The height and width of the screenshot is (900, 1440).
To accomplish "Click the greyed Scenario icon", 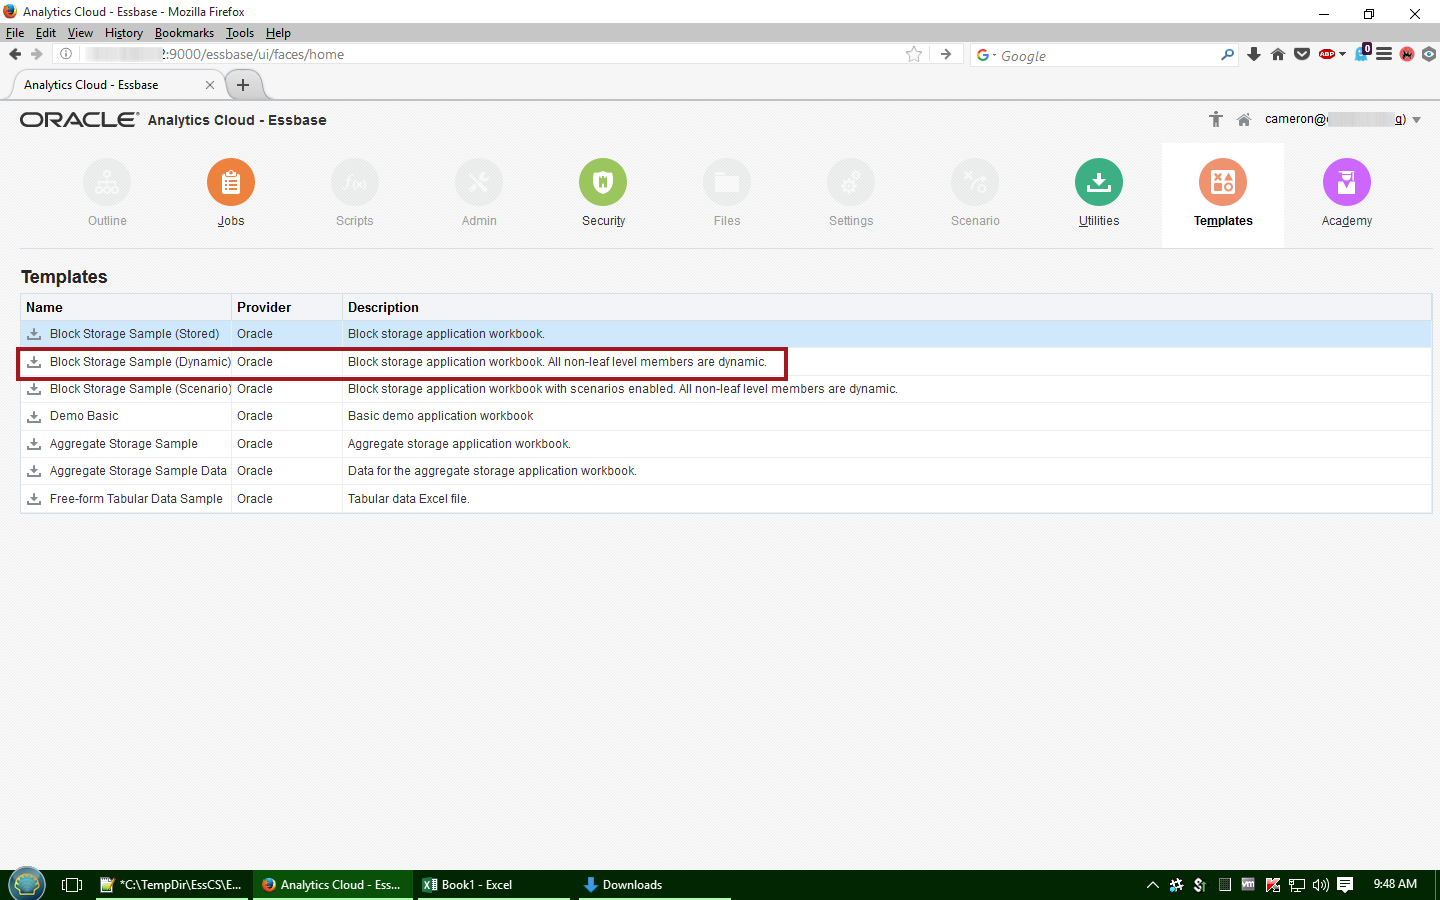I will click(x=975, y=183).
